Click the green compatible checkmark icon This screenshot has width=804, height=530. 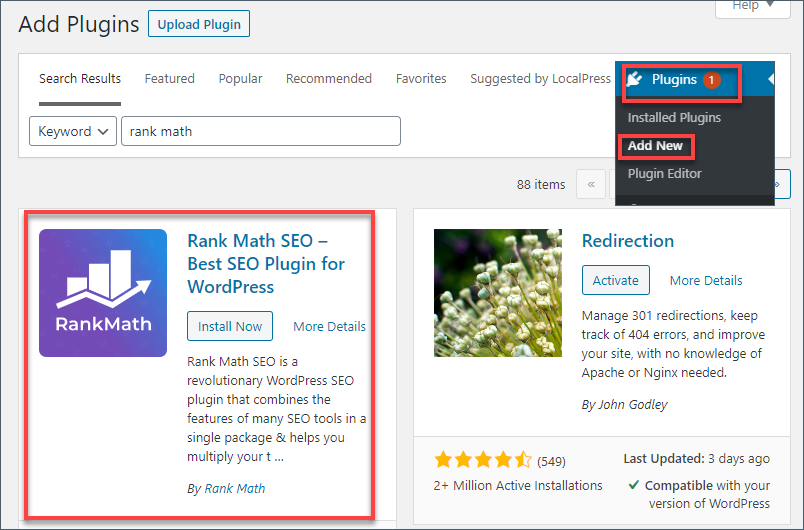tap(634, 484)
